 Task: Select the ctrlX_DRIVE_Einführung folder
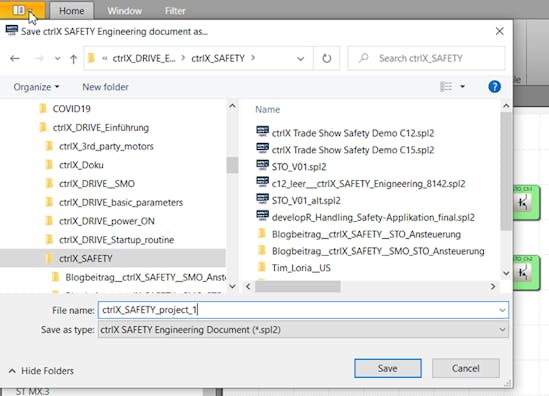click(101, 127)
